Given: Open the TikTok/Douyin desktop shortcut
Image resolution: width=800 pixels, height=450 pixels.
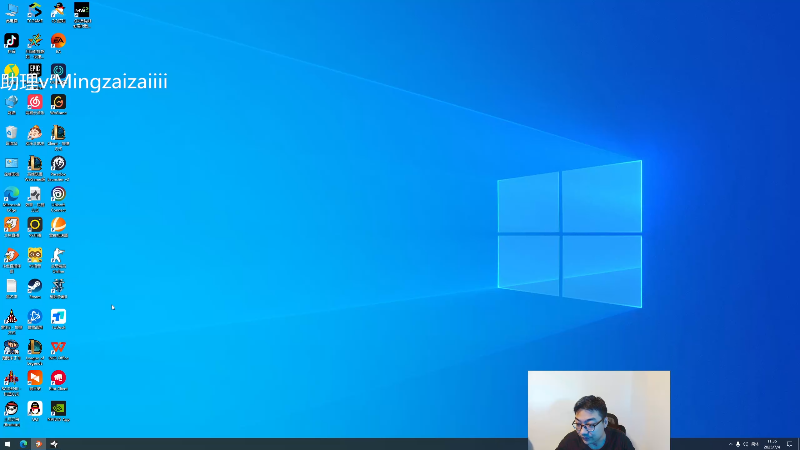Looking at the screenshot, I should (x=11, y=43).
